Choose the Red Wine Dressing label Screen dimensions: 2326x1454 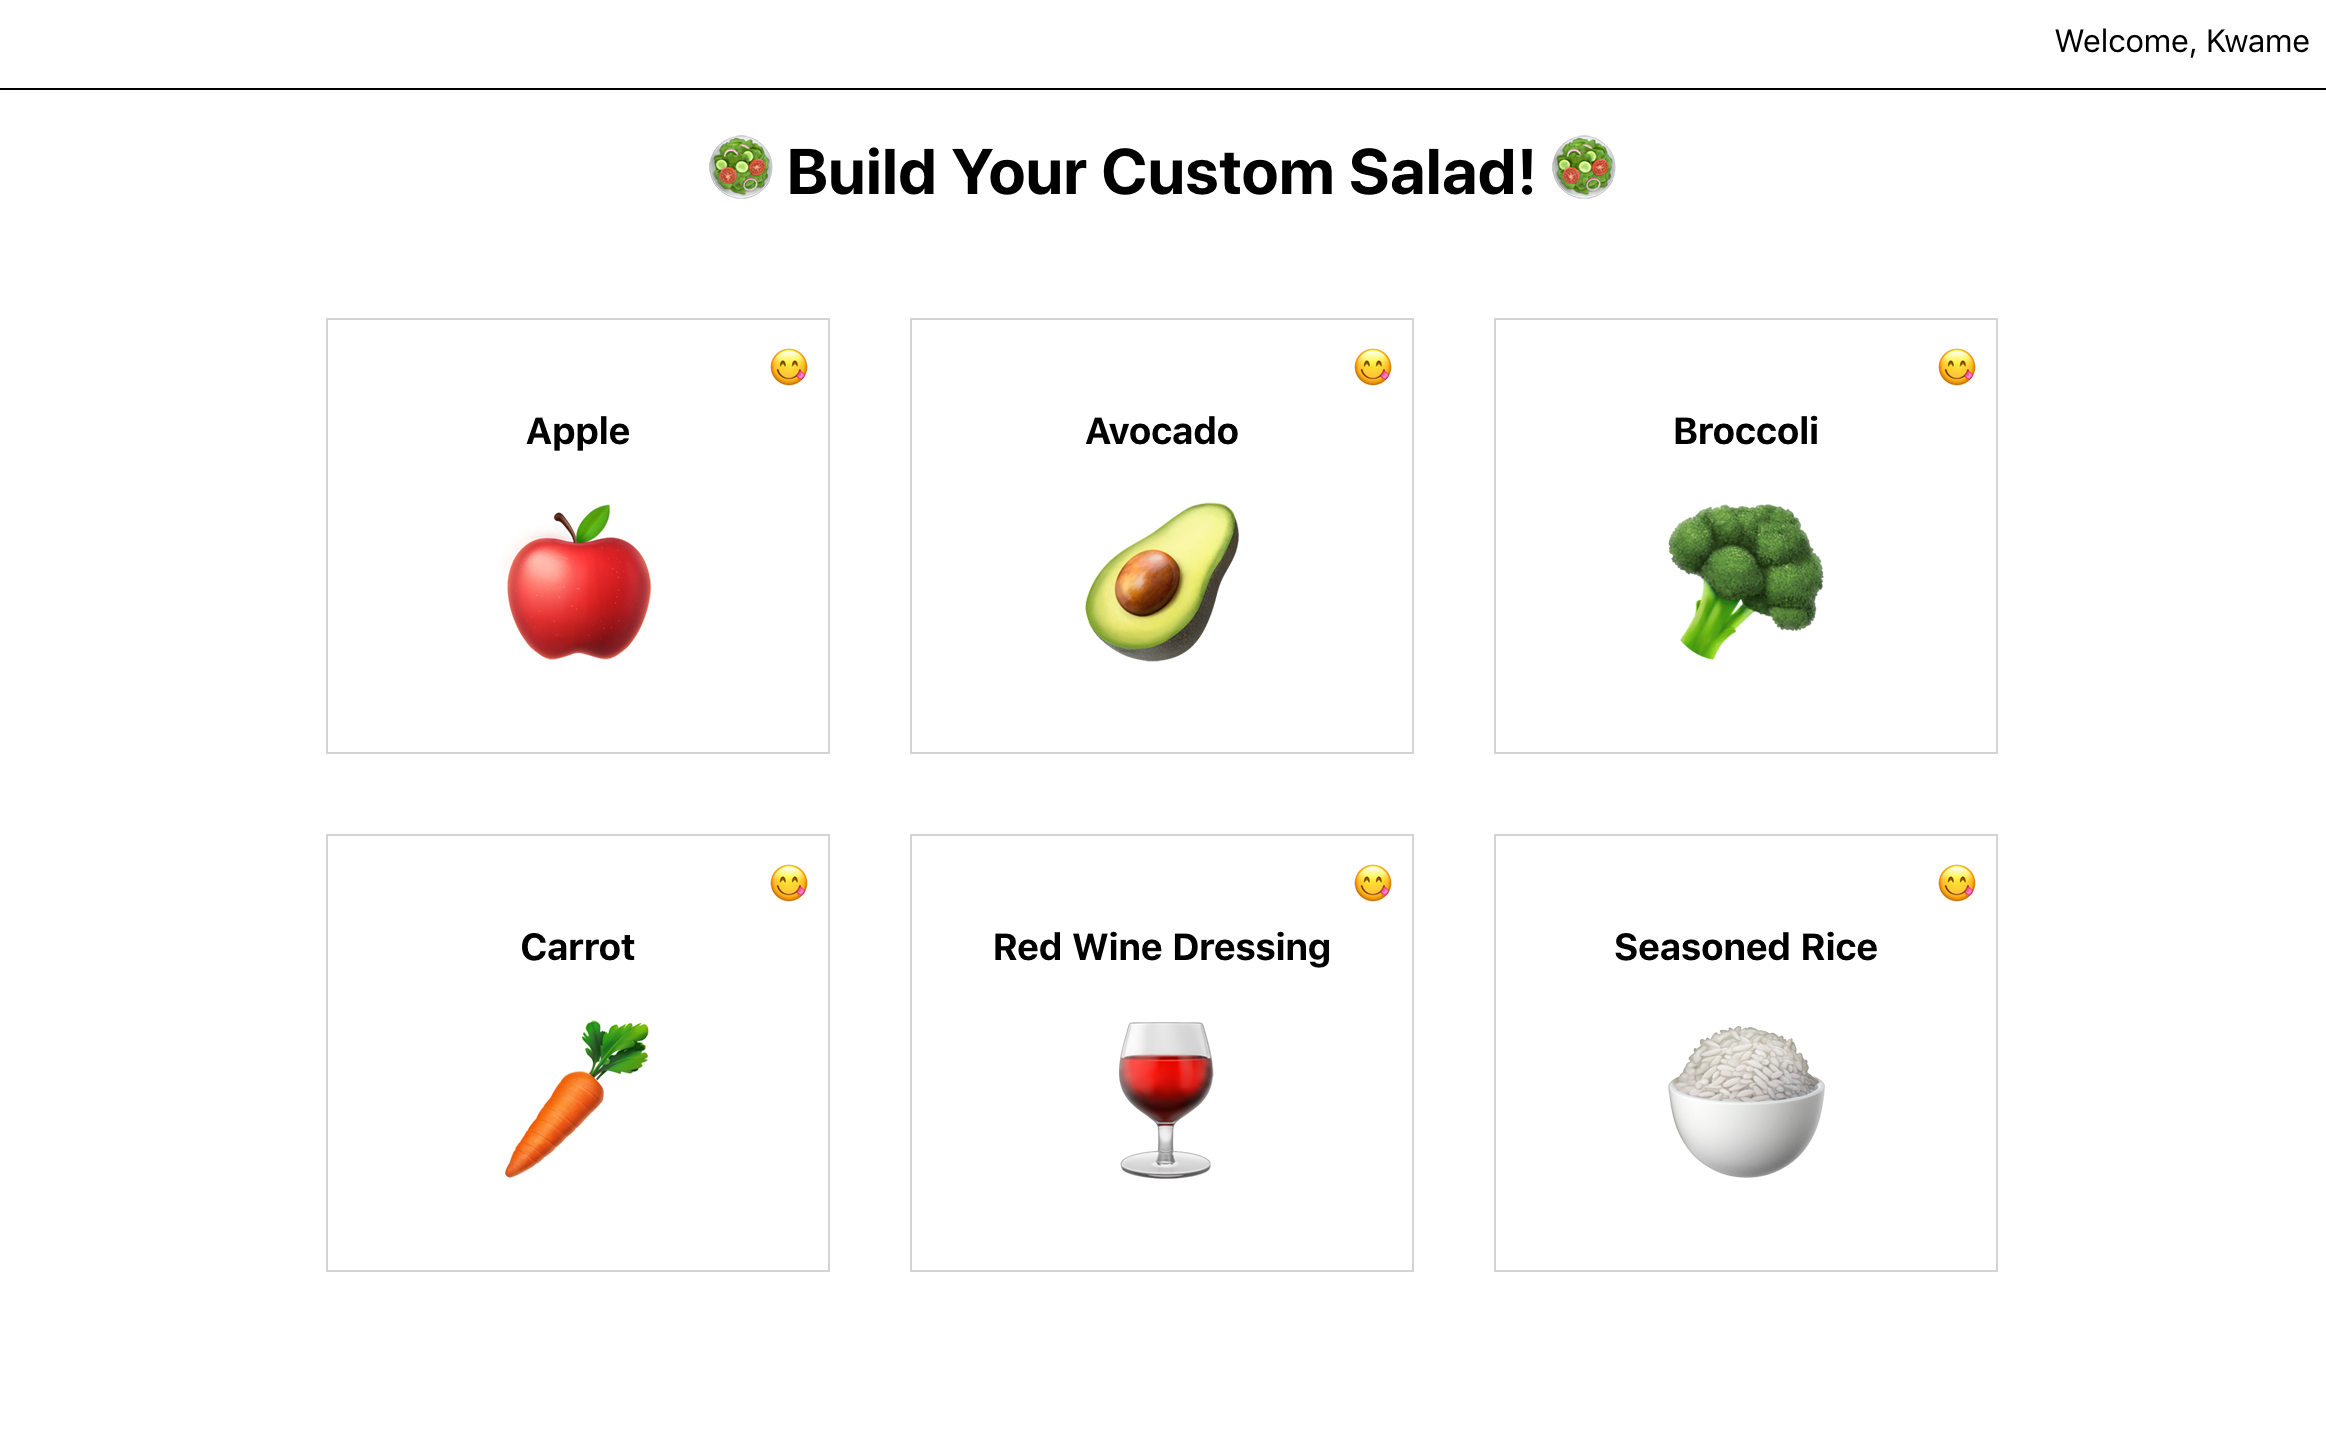(x=1161, y=947)
